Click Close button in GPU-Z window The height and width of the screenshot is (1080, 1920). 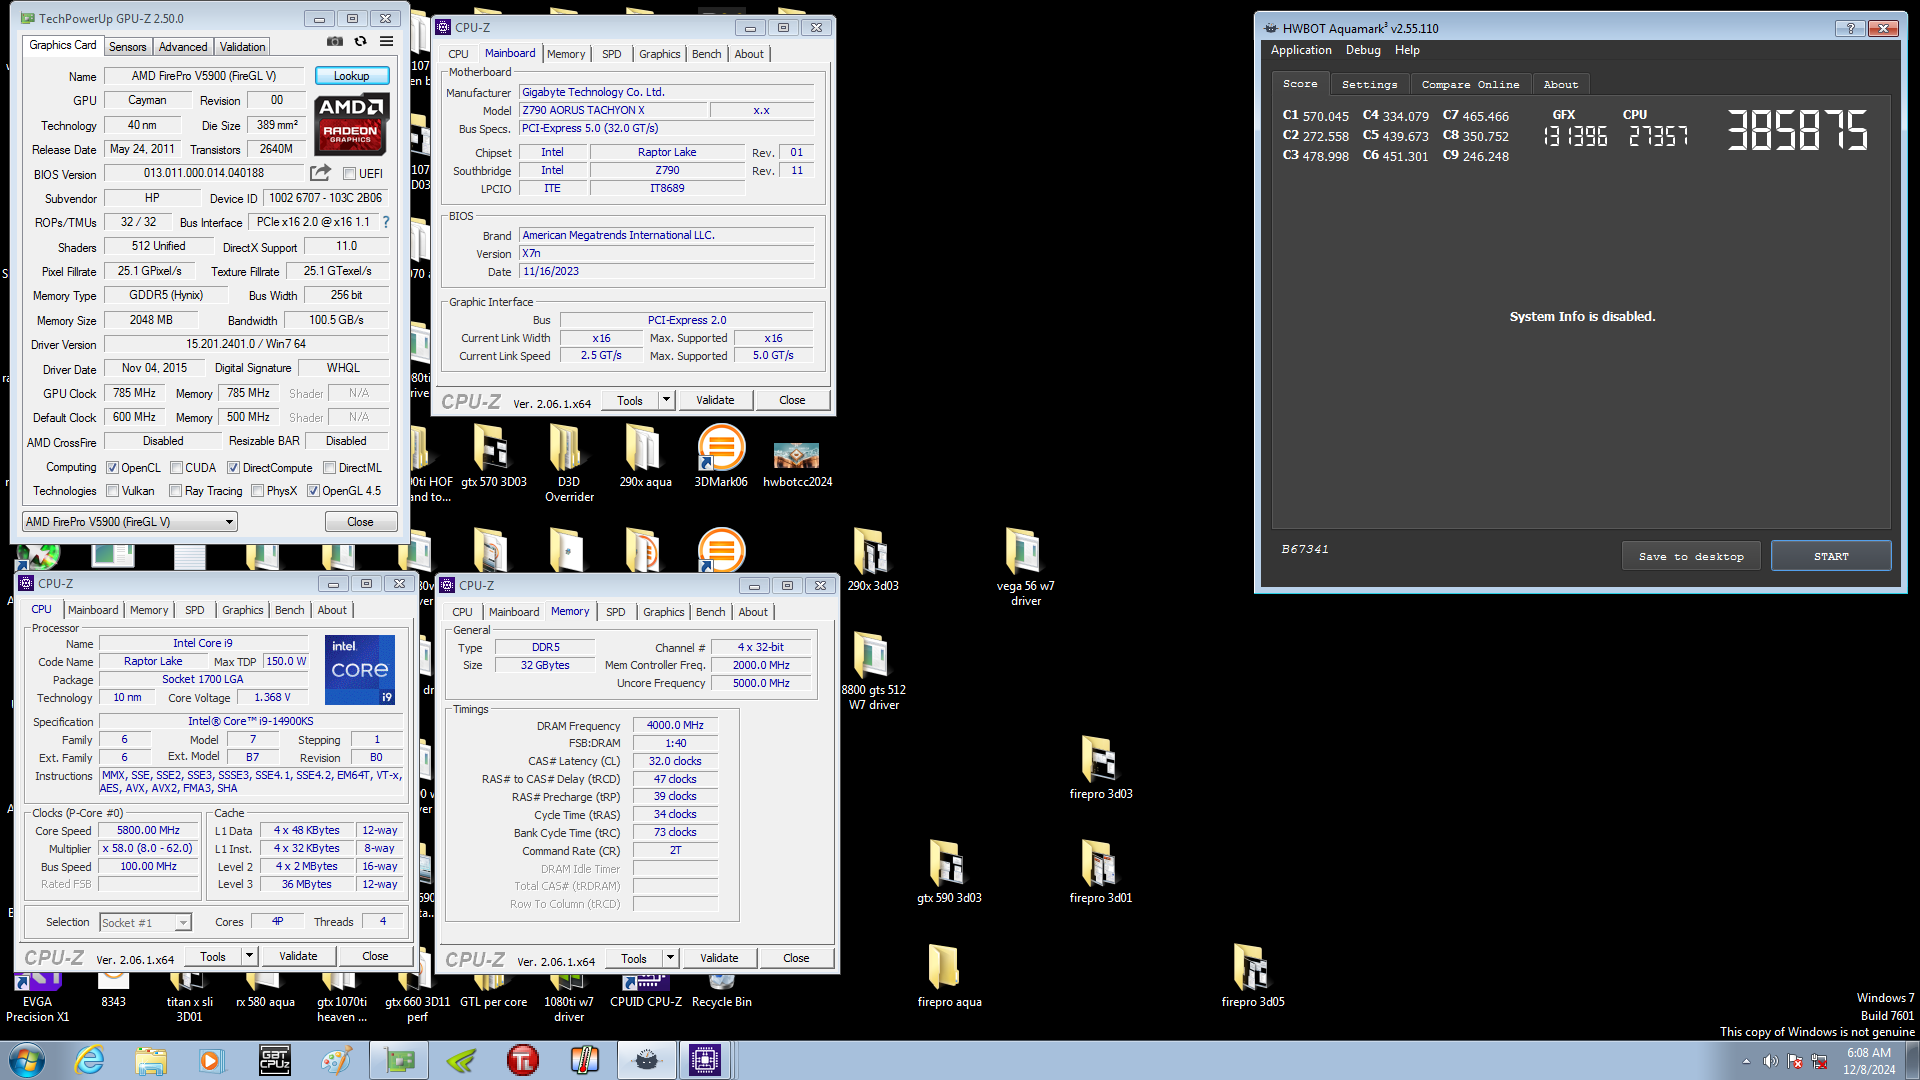[x=360, y=522]
